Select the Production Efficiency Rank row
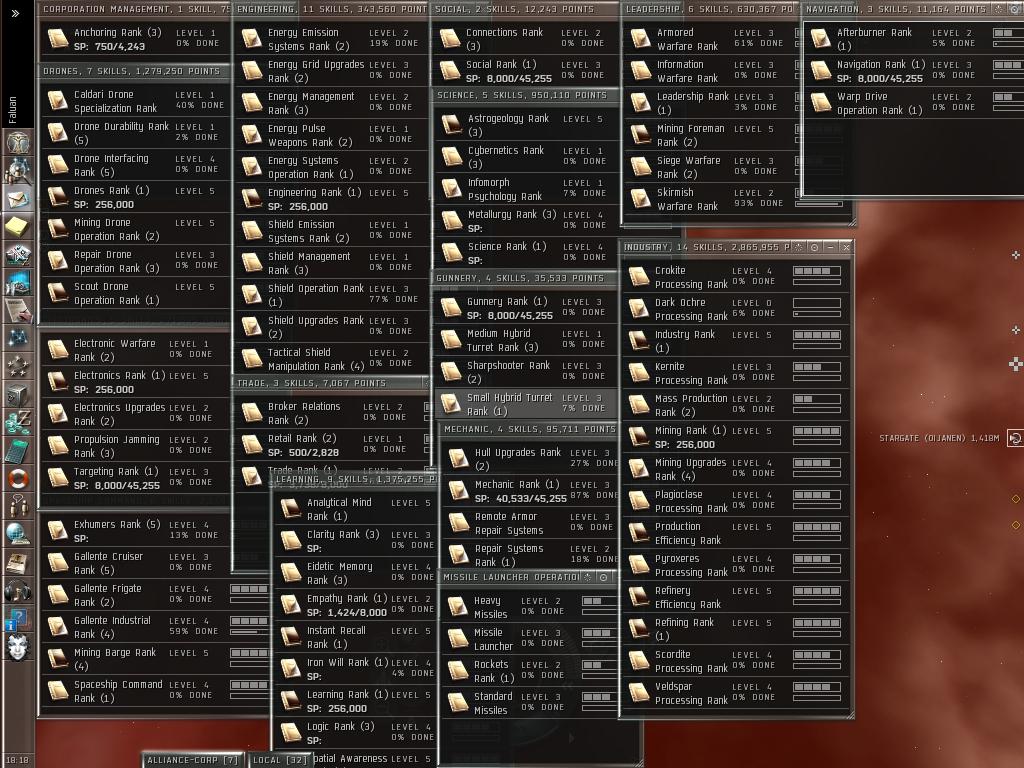Viewport: 1024px width, 768px height. [x=735, y=533]
